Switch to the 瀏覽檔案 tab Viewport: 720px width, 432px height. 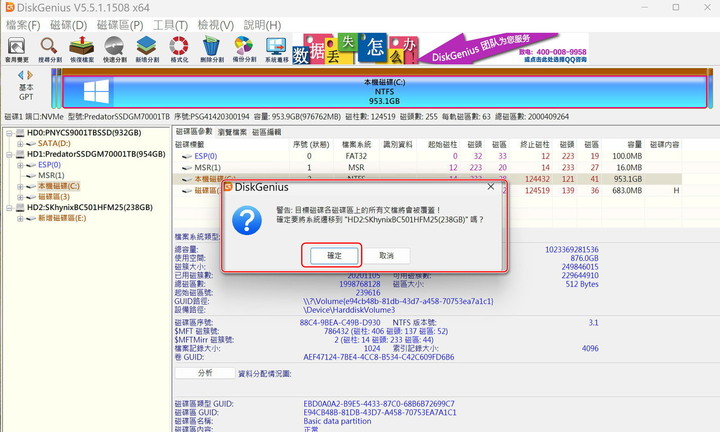click(232, 132)
